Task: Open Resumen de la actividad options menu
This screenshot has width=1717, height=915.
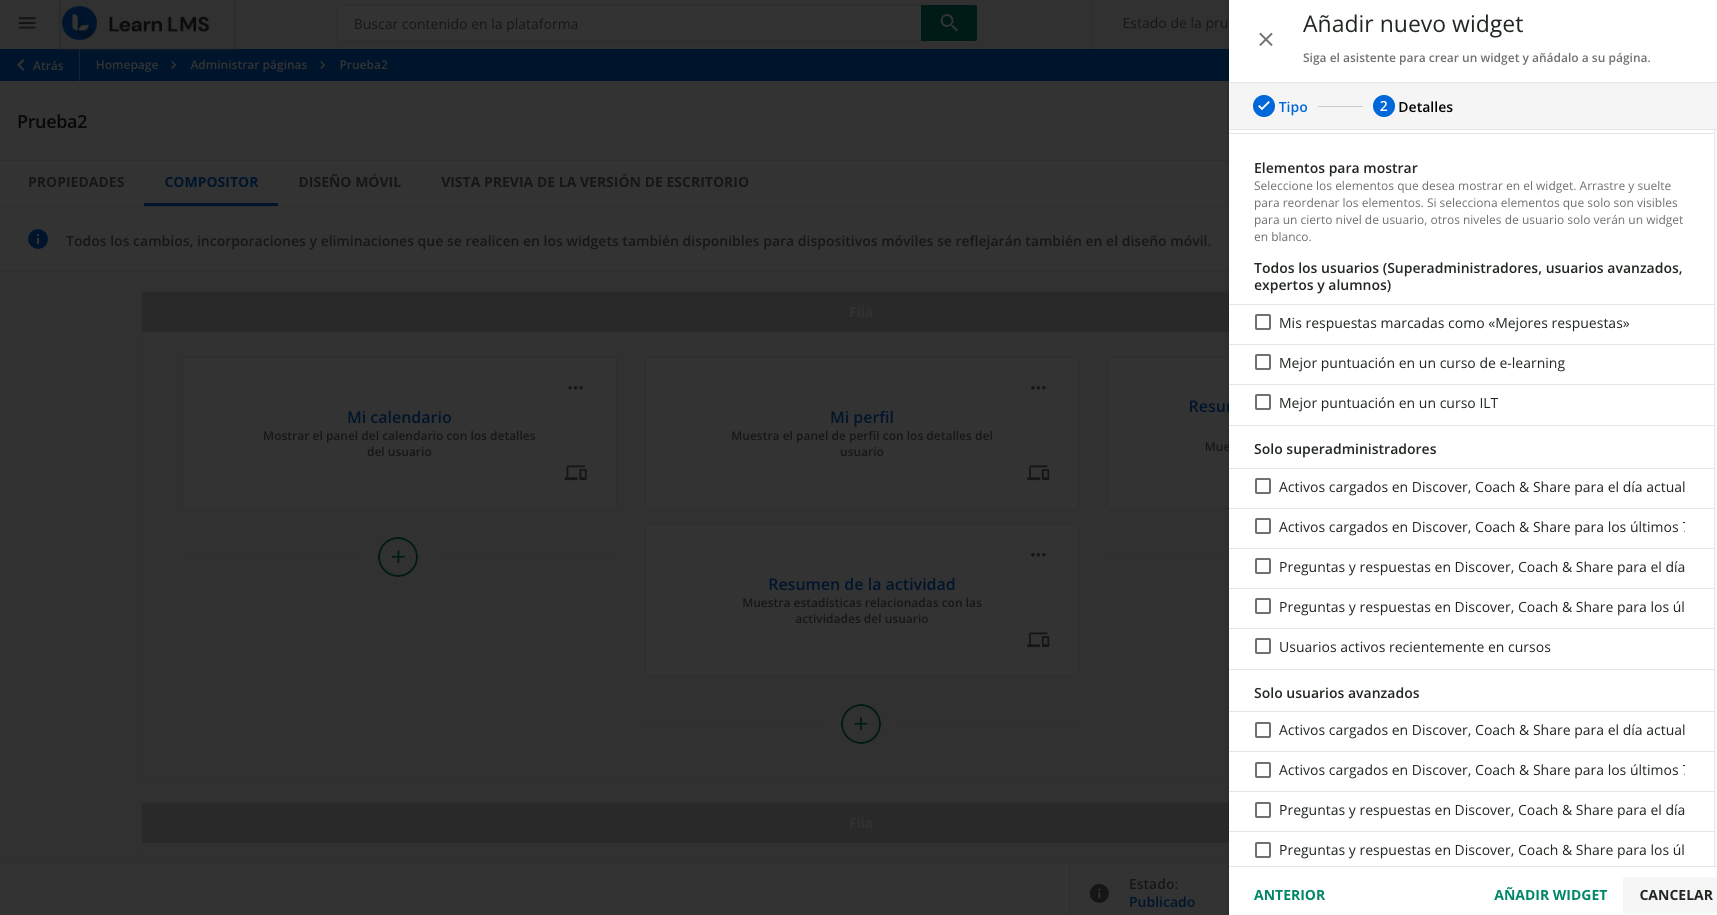Action: [x=1038, y=555]
